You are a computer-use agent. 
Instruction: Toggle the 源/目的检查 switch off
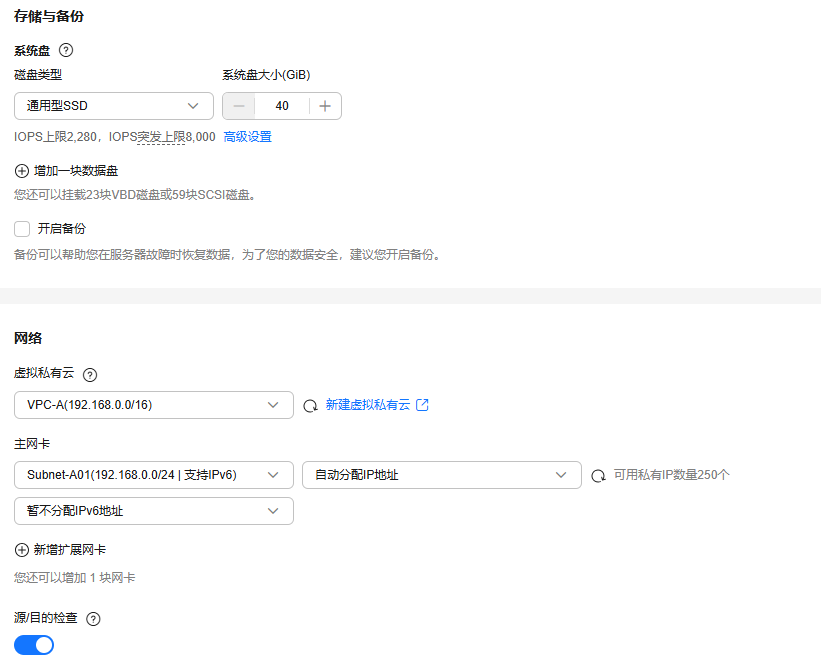34,645
